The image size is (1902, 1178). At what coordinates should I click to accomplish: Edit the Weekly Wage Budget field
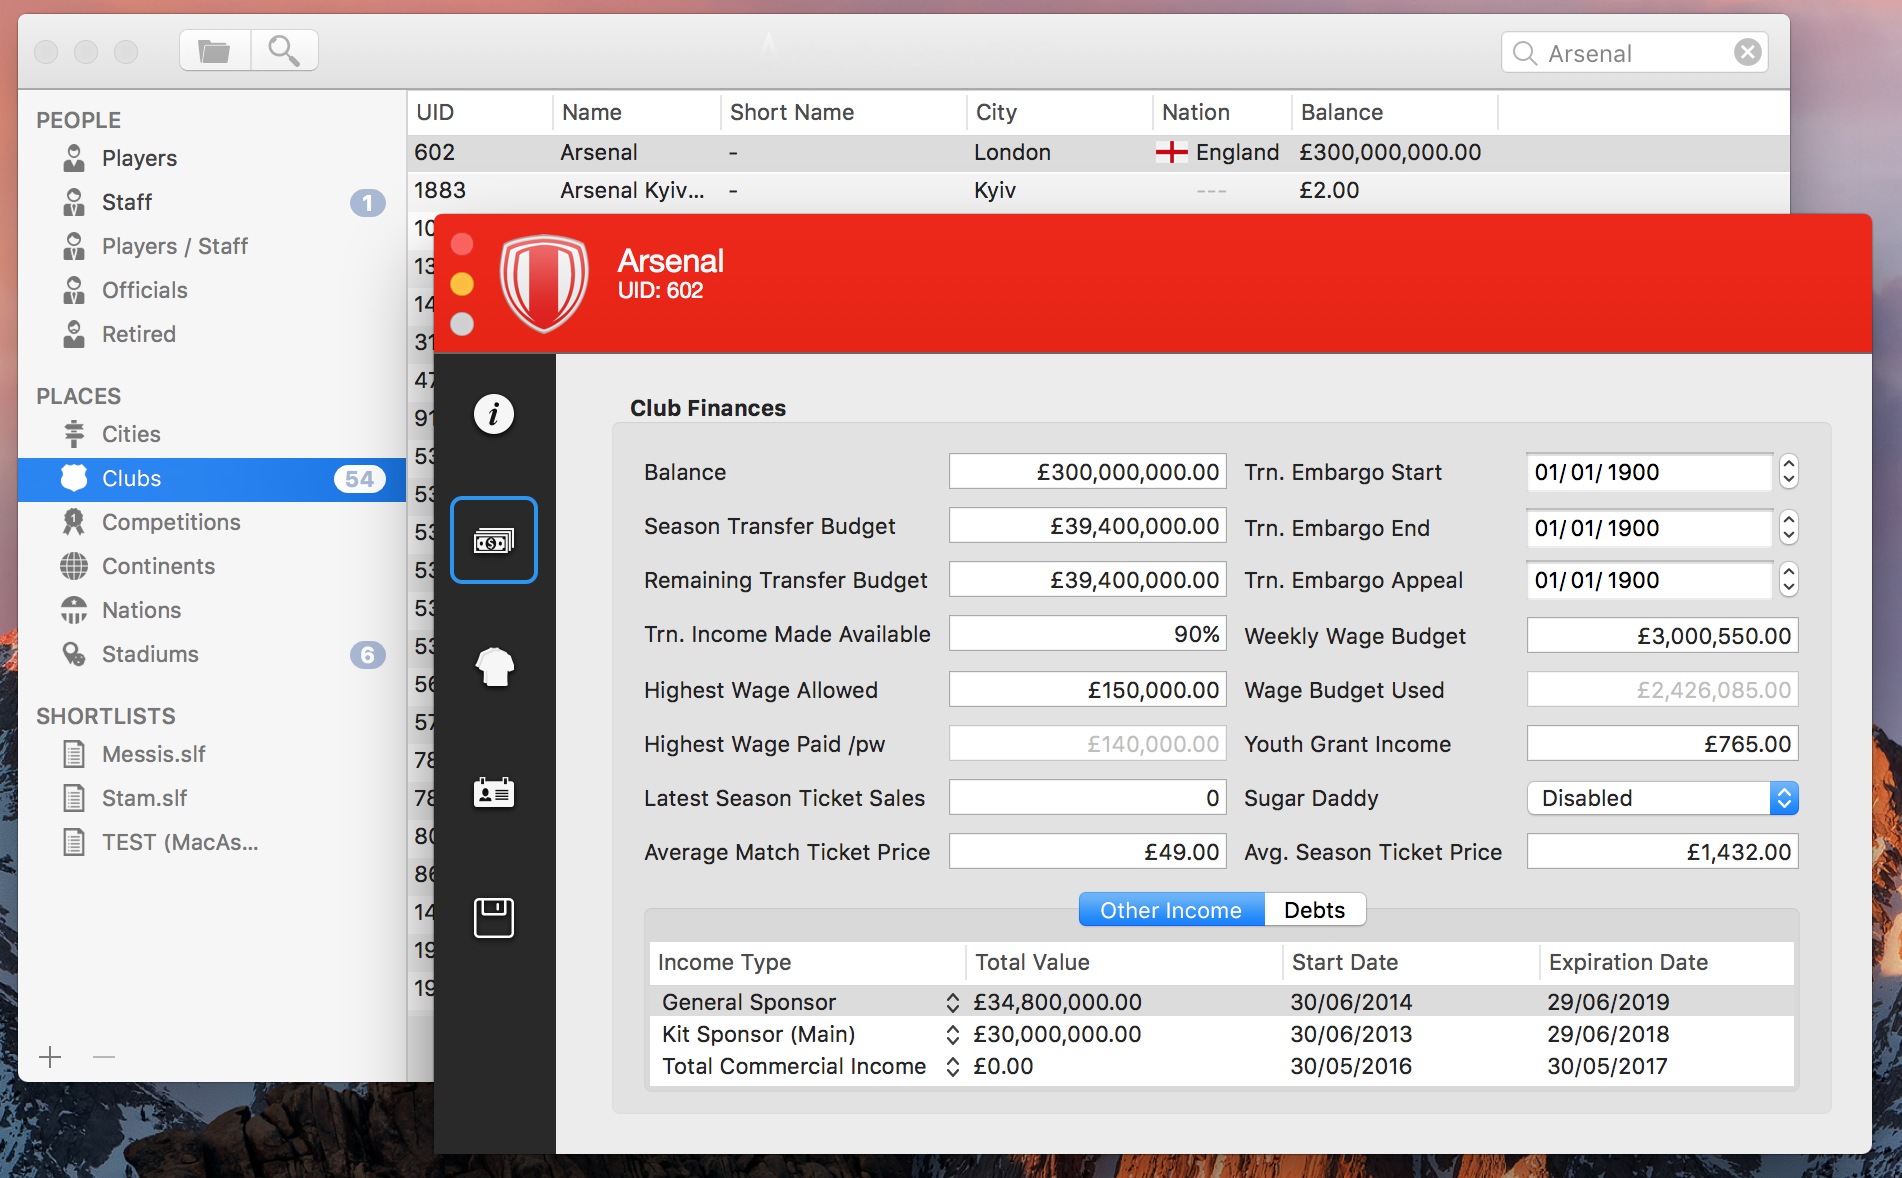[x=1662, y=636]
